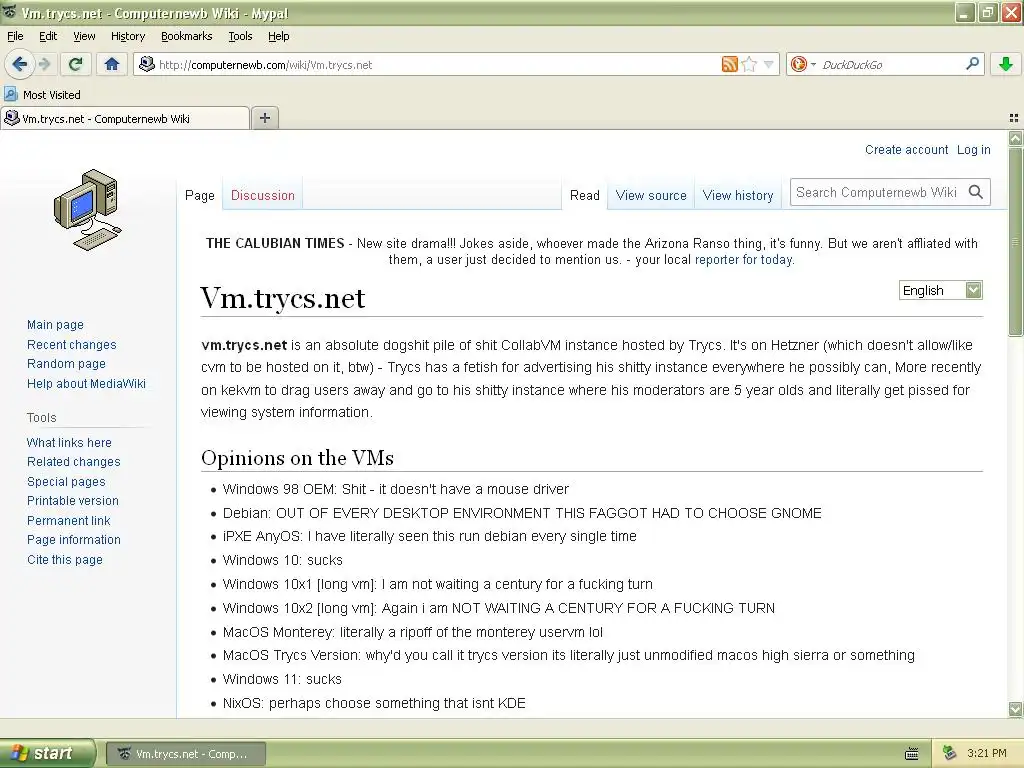The height and width of the screenshot is (768, 1024).
Task: Subscribe via the RSS feed icon
Action: (x=729, y=64)
